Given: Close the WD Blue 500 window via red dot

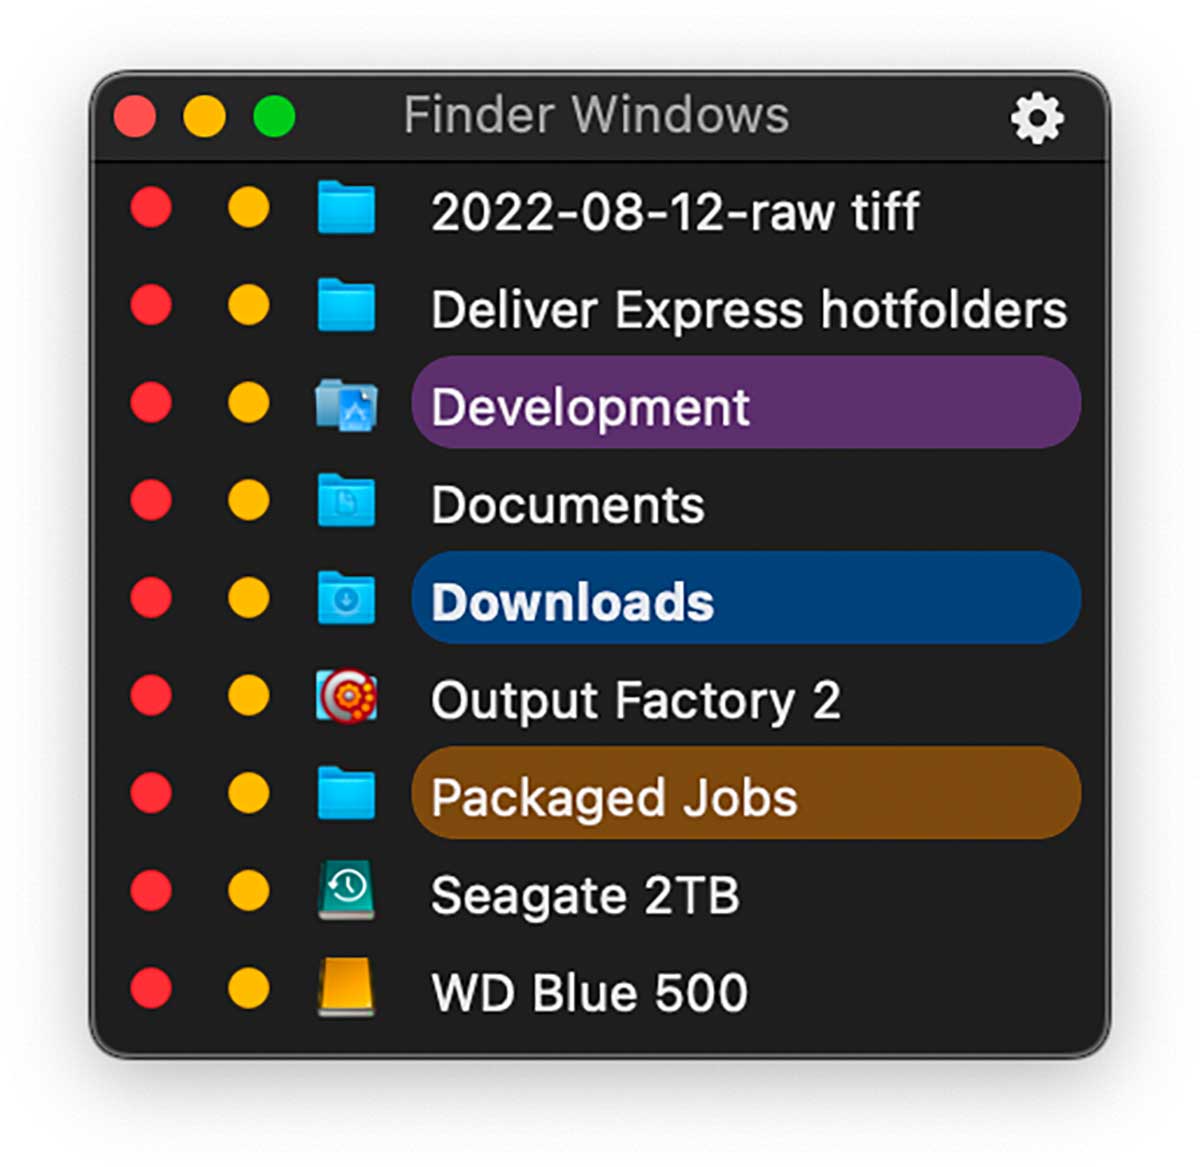Looking at the screenshot, I should (x=151, y=988).
